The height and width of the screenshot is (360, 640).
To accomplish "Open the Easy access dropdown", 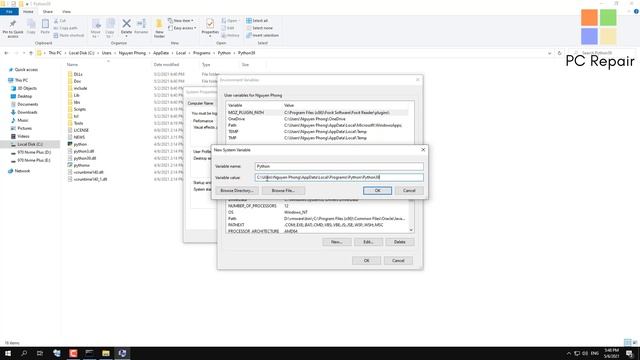I will click(x=182, y=28).
